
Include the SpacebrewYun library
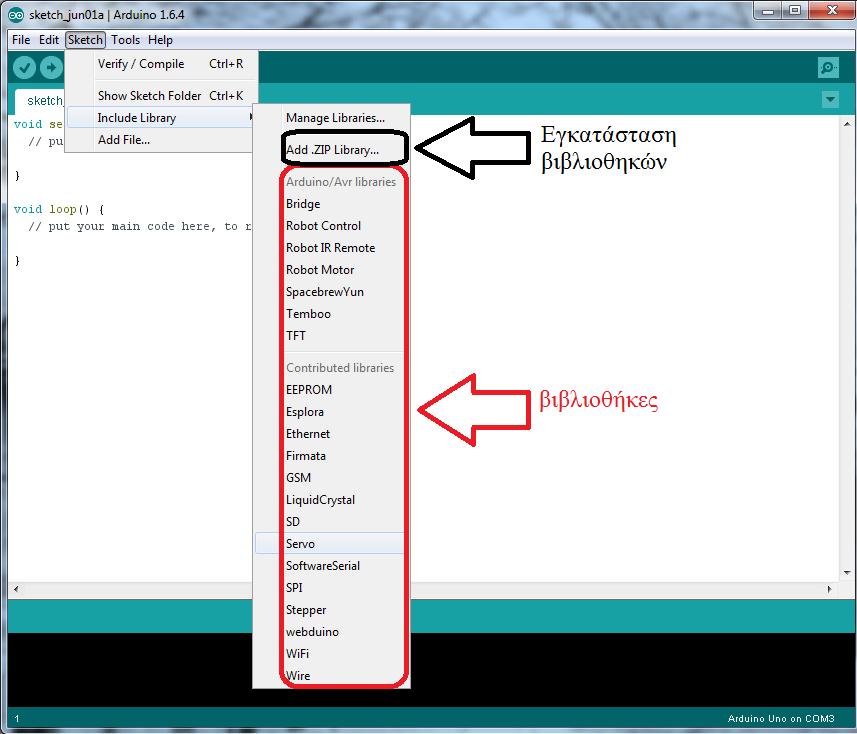(331, 291)
